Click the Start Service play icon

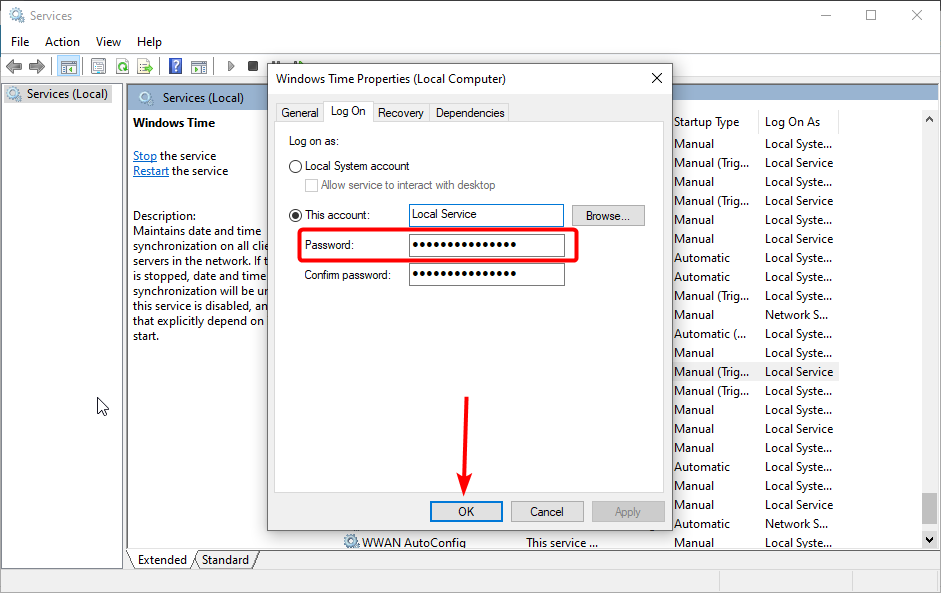pos(230,66)
